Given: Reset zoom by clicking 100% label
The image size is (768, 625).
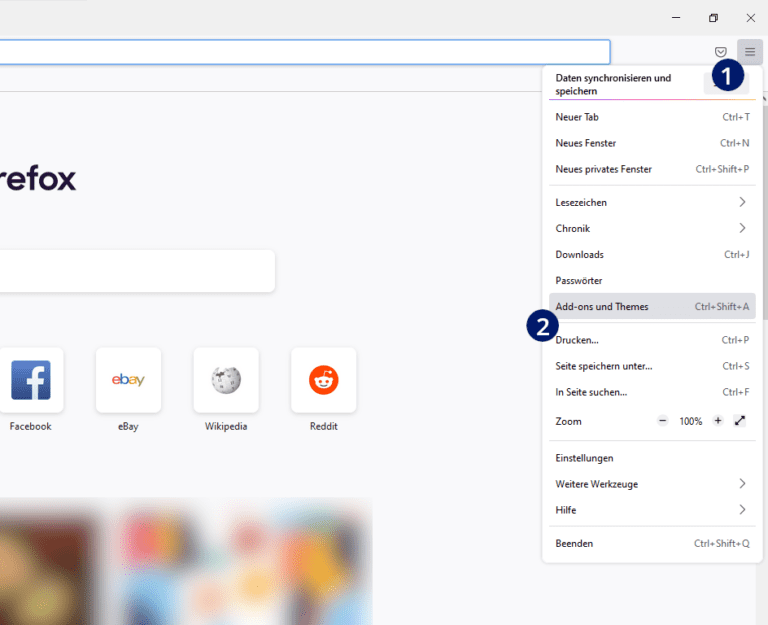Looking at the screenshot, I should pos(690,421).
